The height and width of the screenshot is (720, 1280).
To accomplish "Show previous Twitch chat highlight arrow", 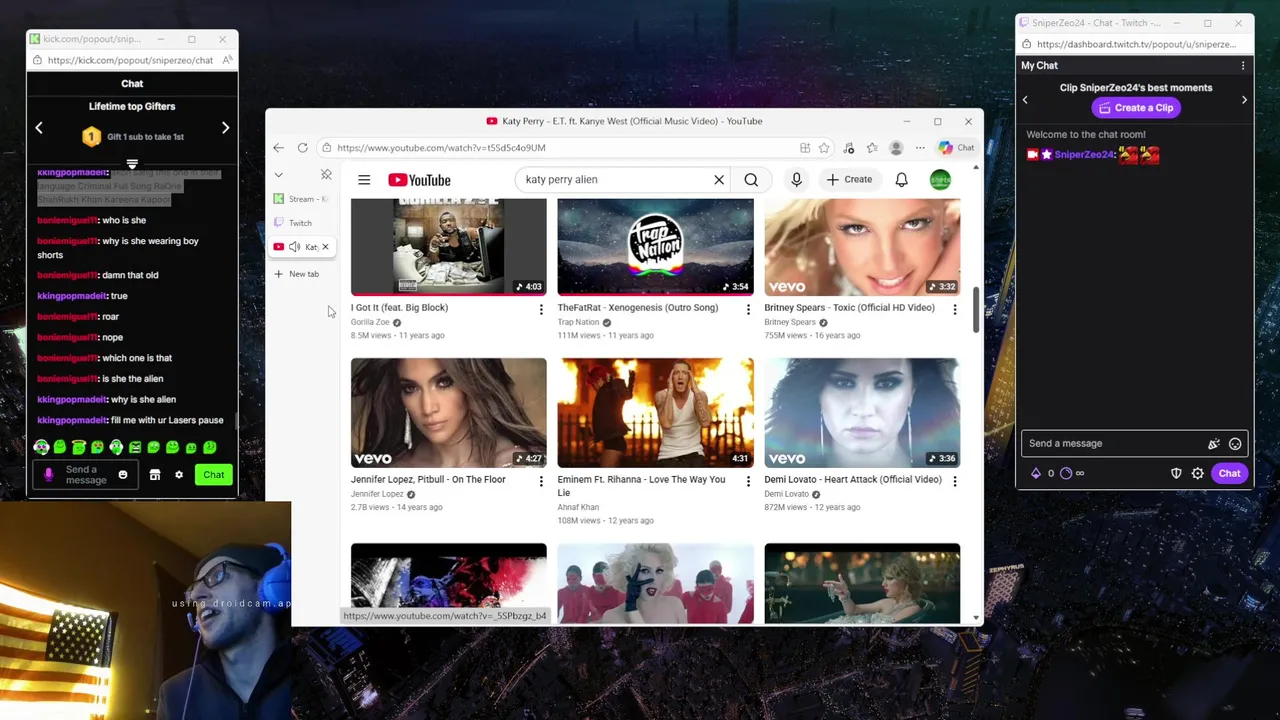I will point(1025,100).
